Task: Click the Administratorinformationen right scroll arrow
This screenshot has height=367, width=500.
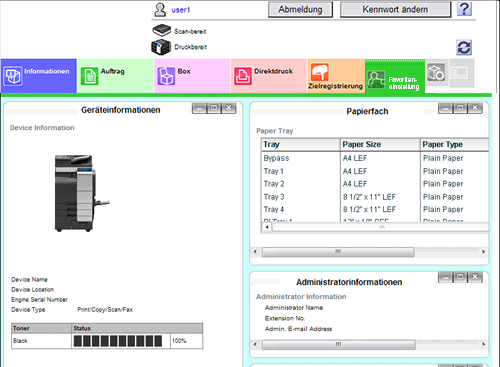Action: 484,344
